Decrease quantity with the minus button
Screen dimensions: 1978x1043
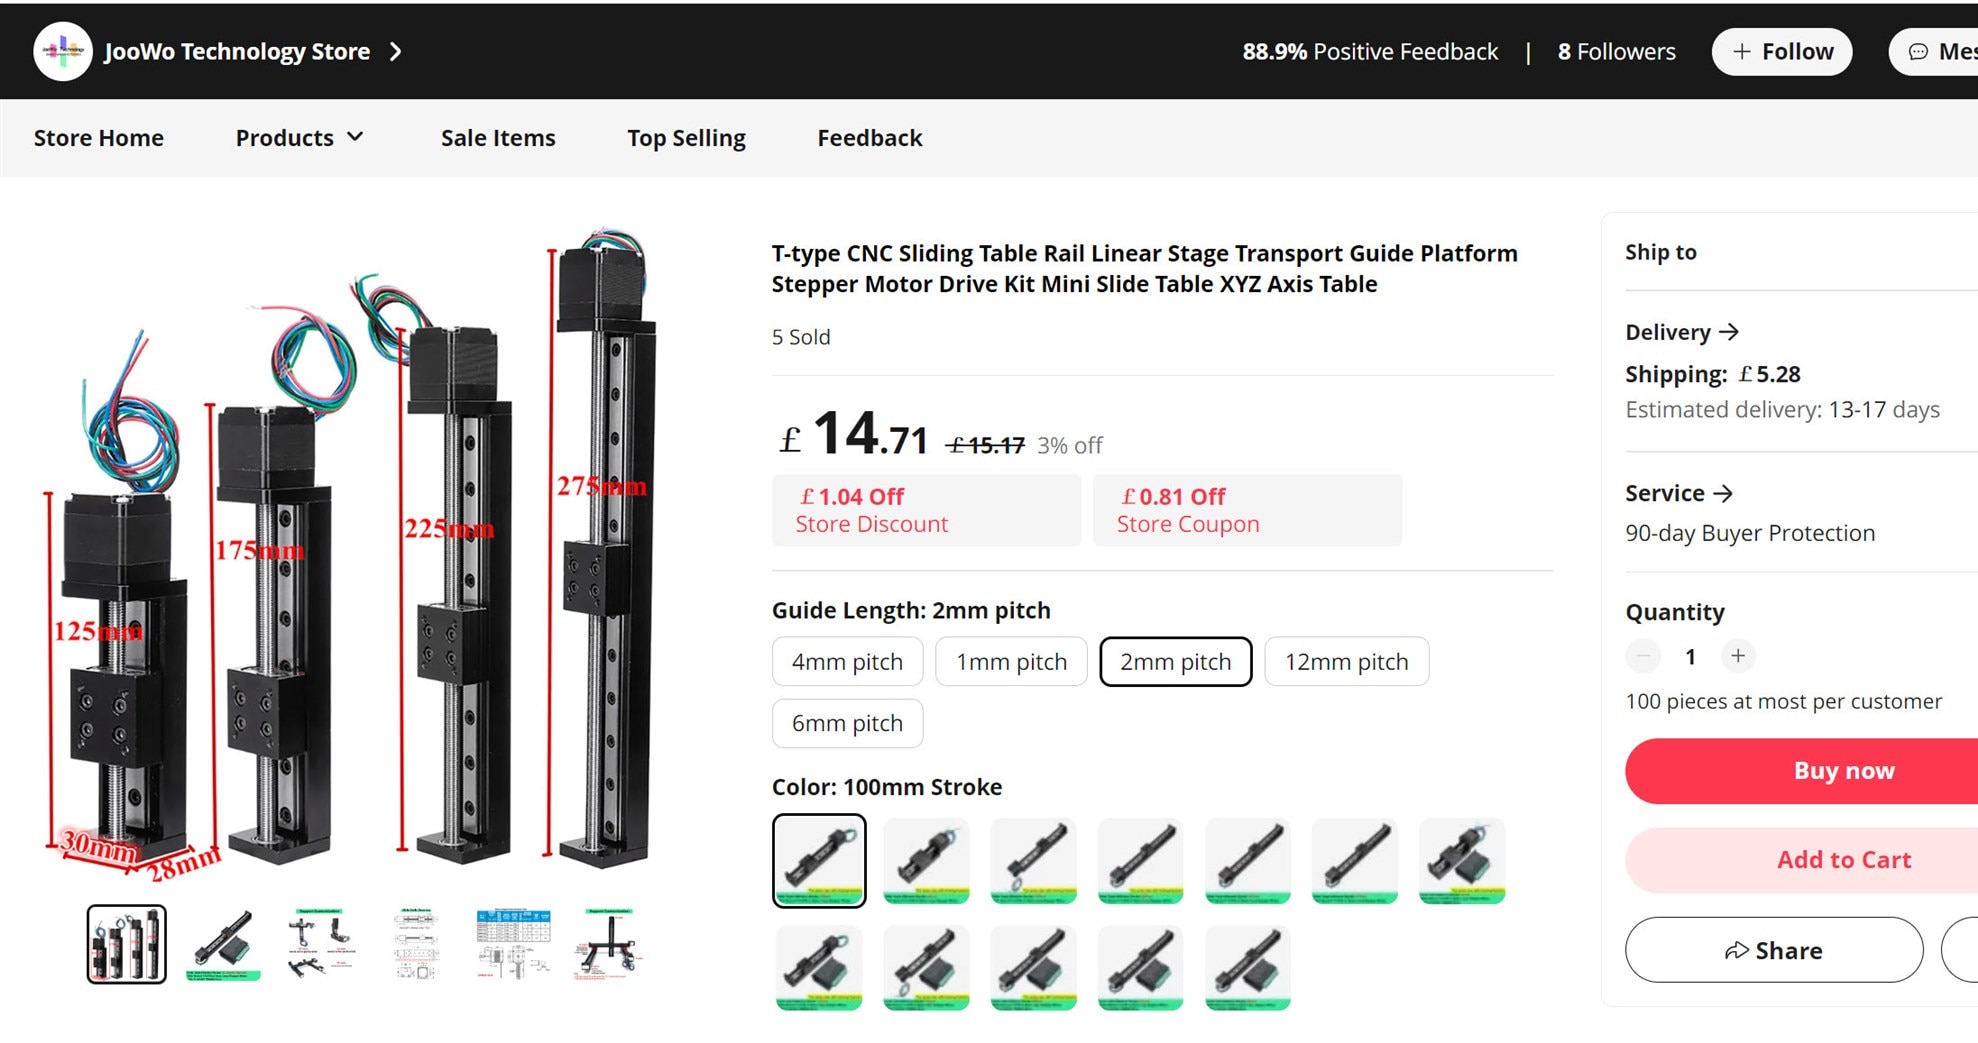pos(1642,656)
